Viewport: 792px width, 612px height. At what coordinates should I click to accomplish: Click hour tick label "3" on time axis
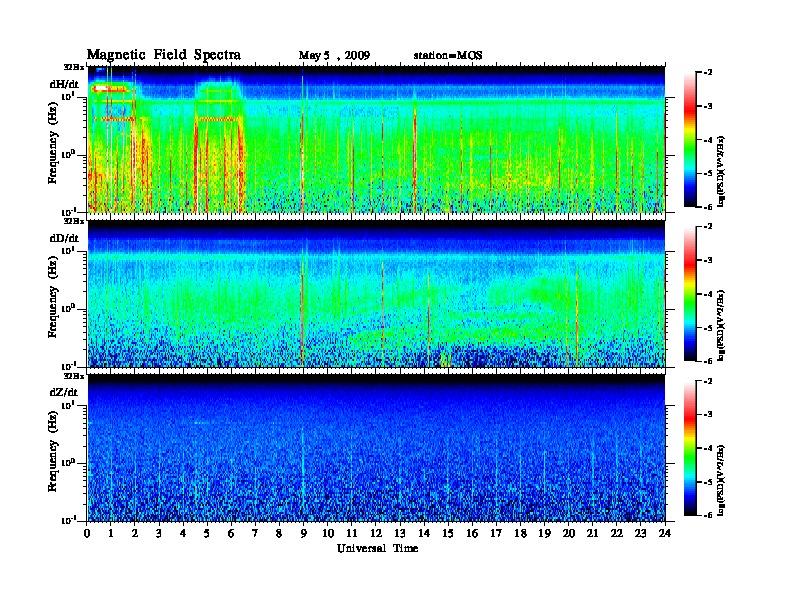[159, 533]
